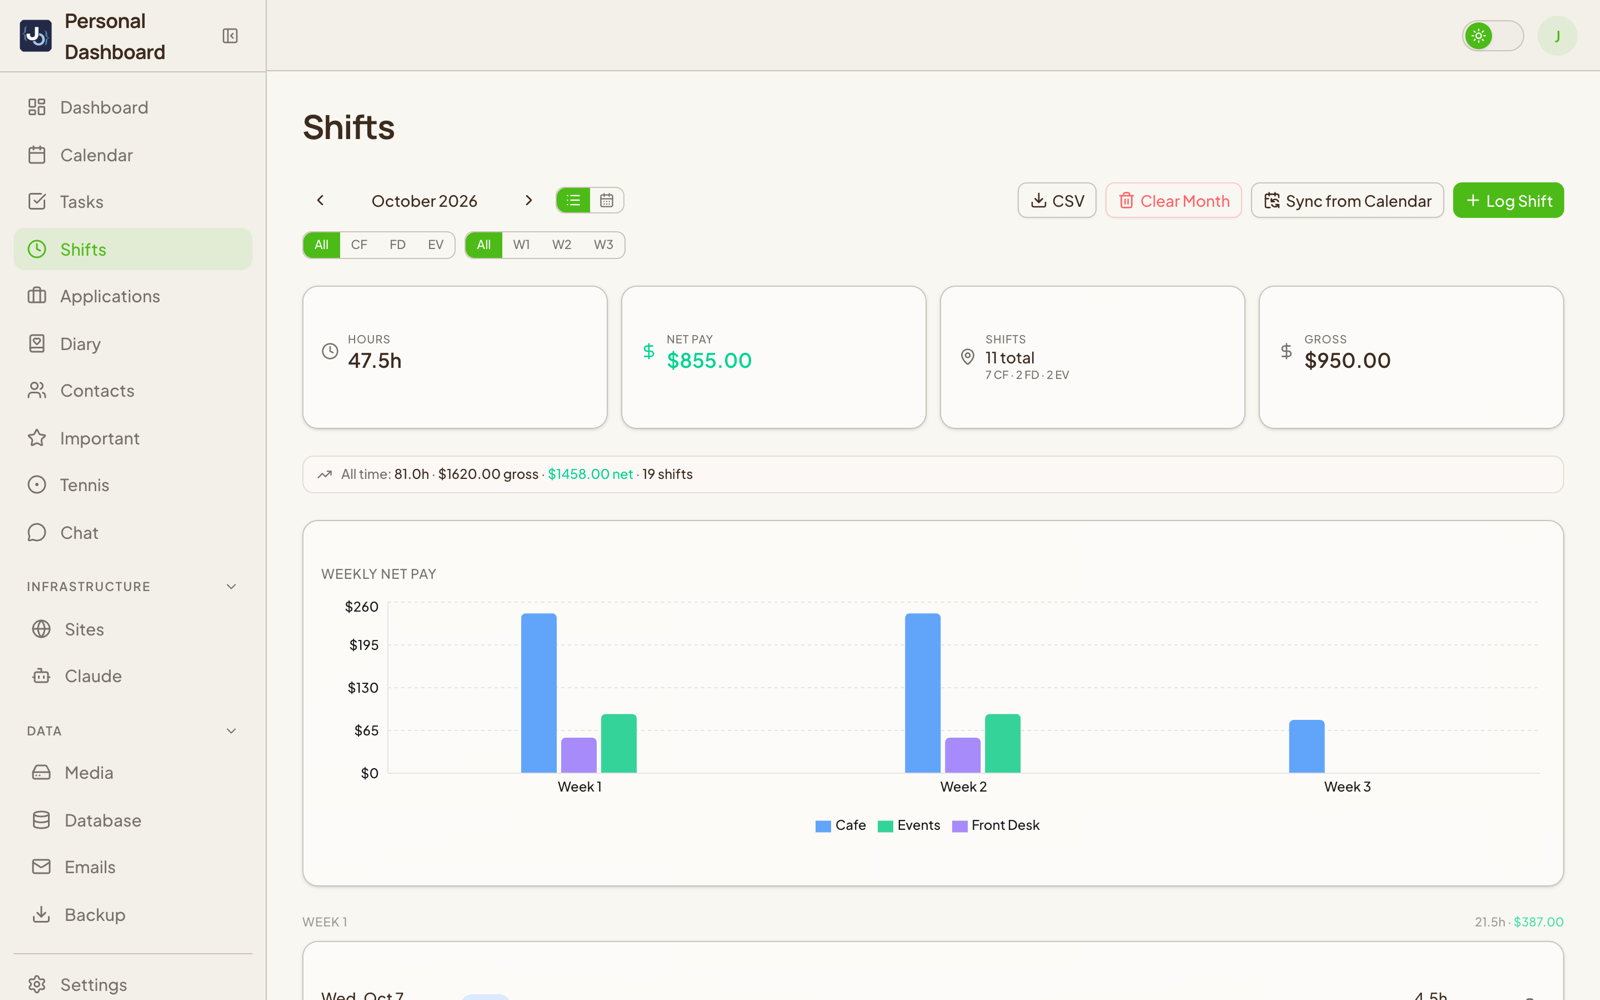This screenshot has width=1600, height=1000.
Task: Click the Week 1 Cafe bar
Action: tap(539, 693)
